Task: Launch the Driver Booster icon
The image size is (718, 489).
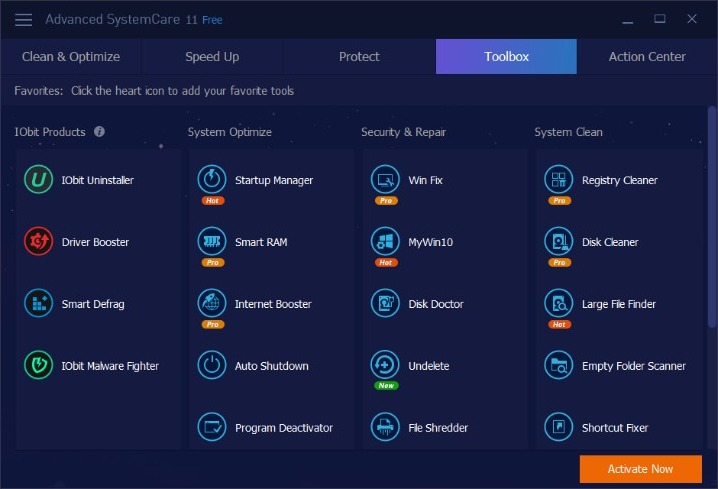Action: pos(38,242)
